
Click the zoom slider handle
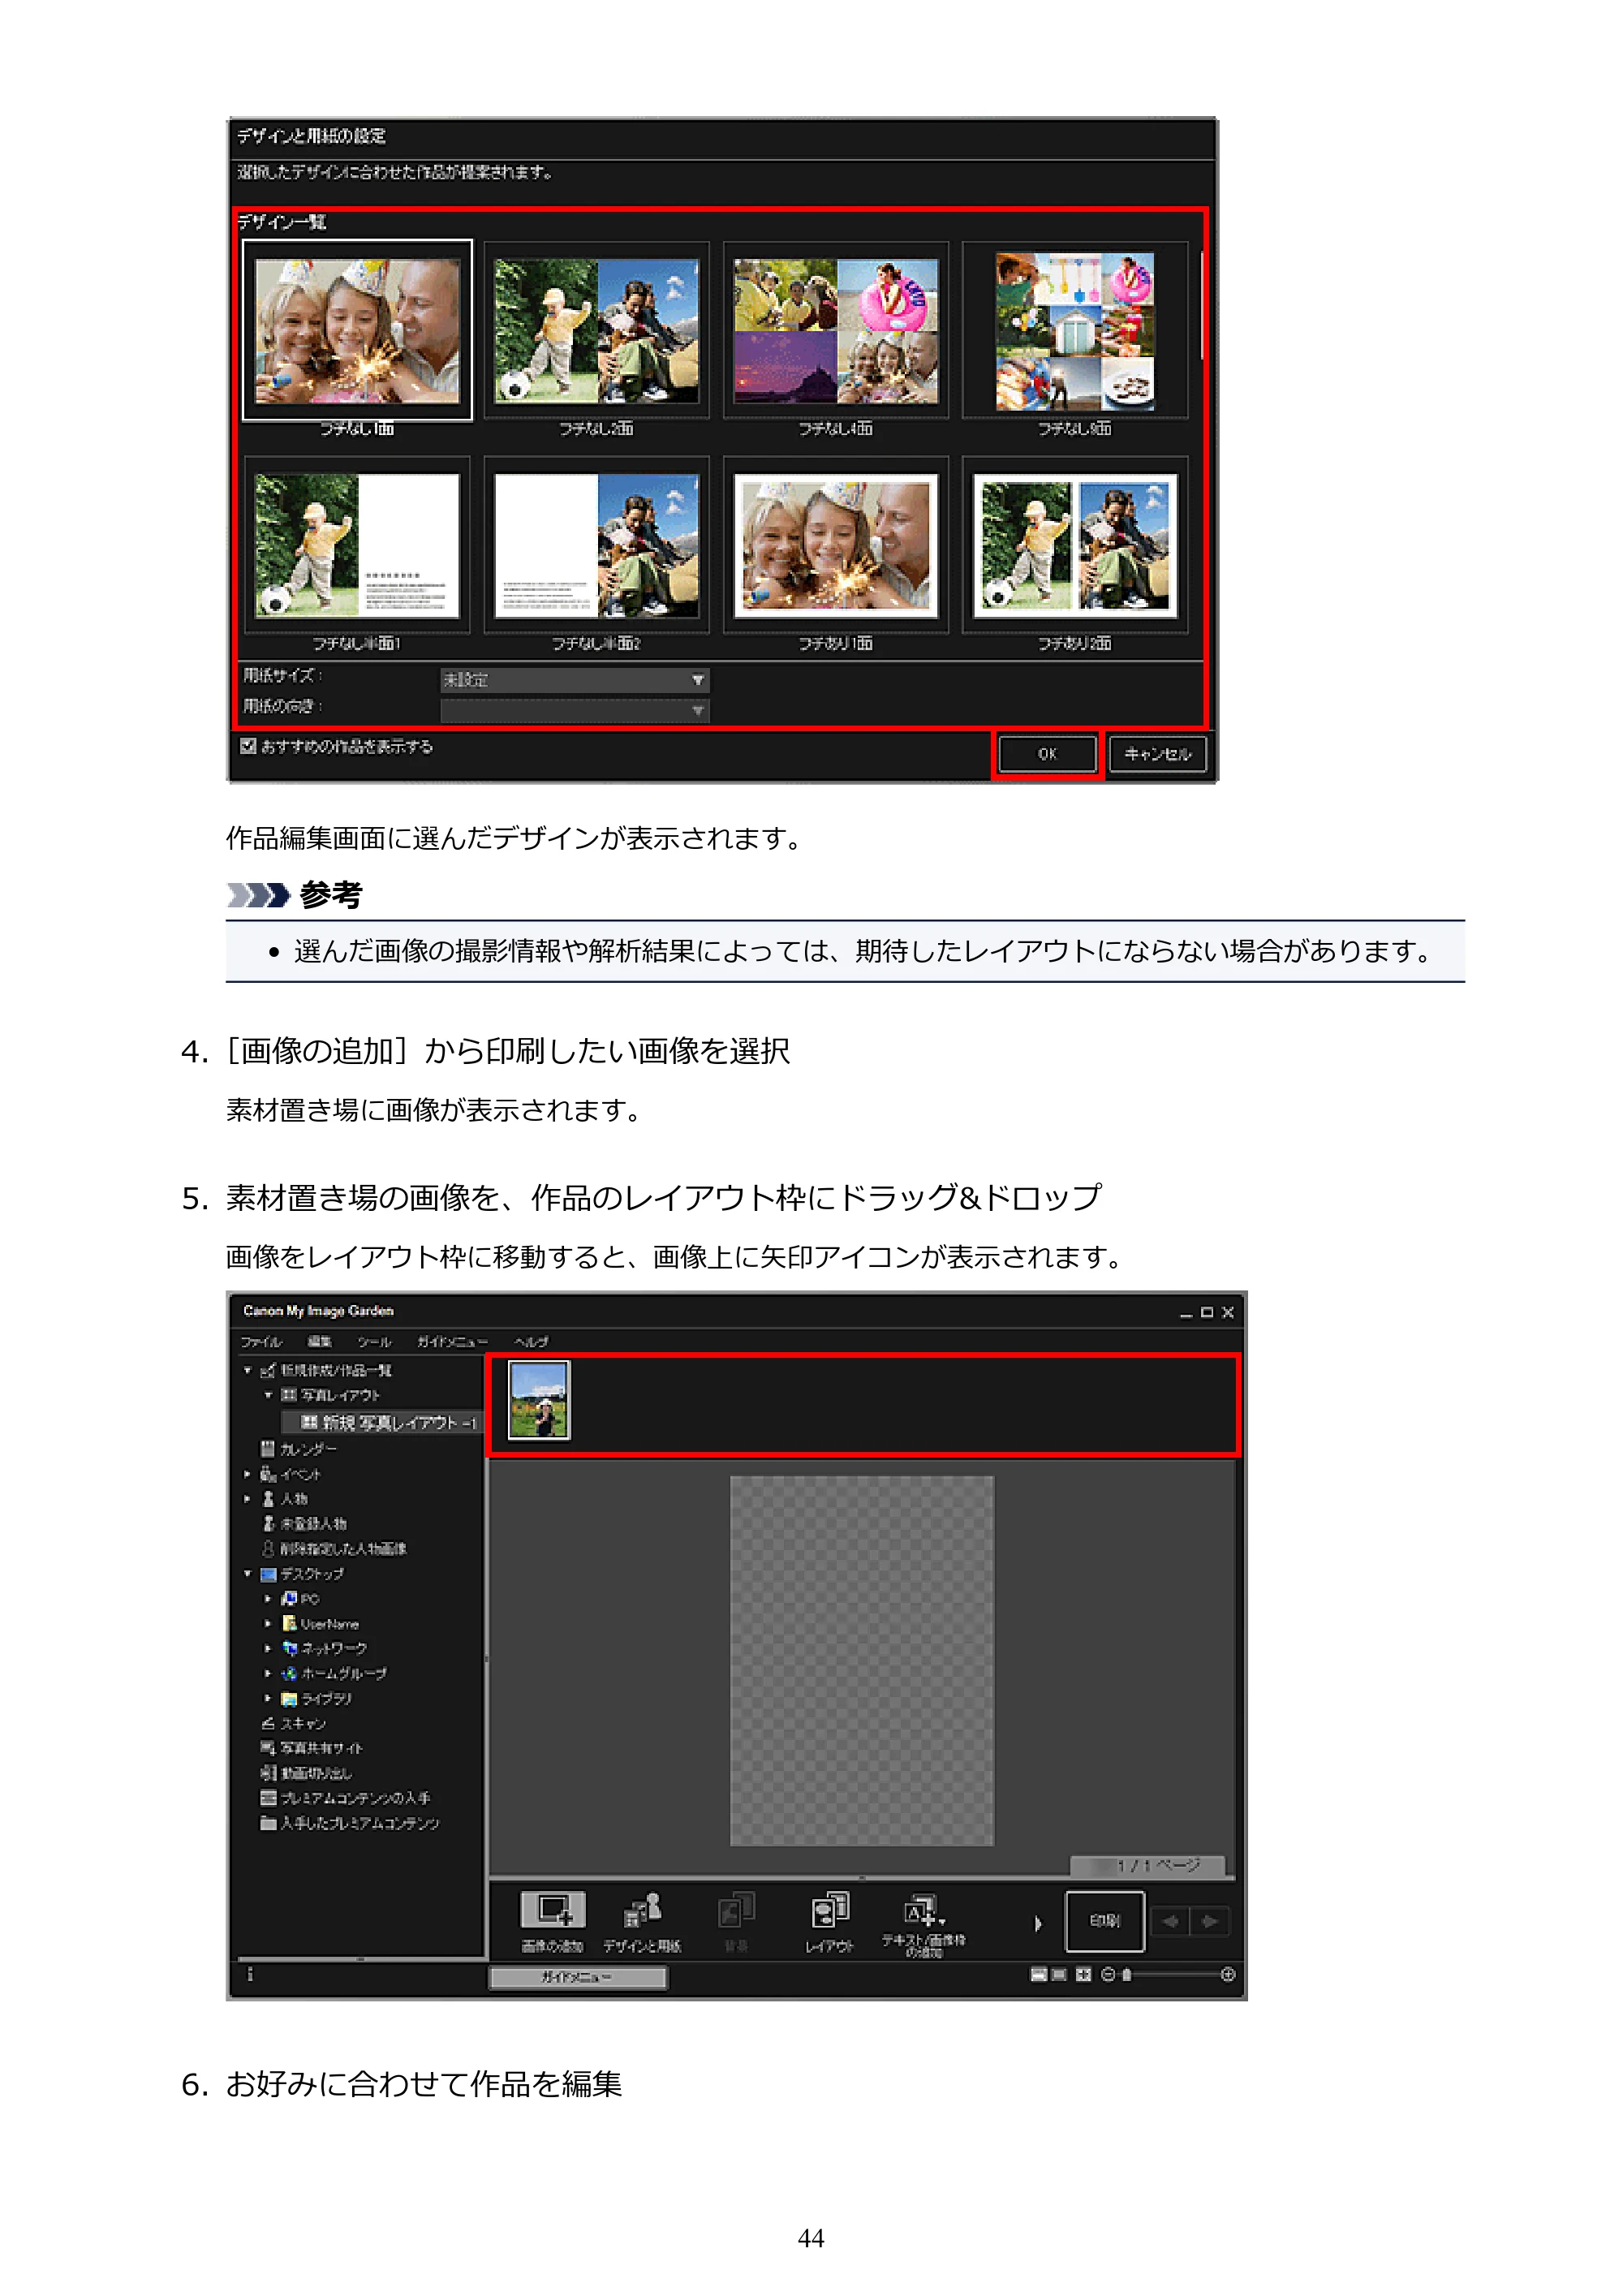tap(1127, 1975)
